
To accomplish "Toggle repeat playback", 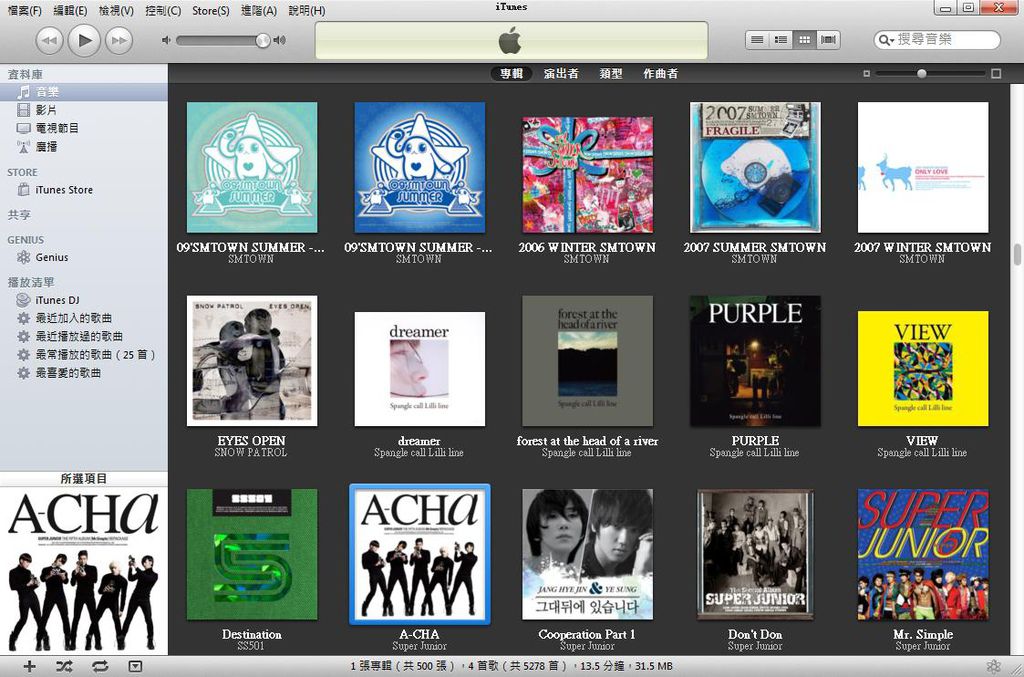I will tap(100, 667).
